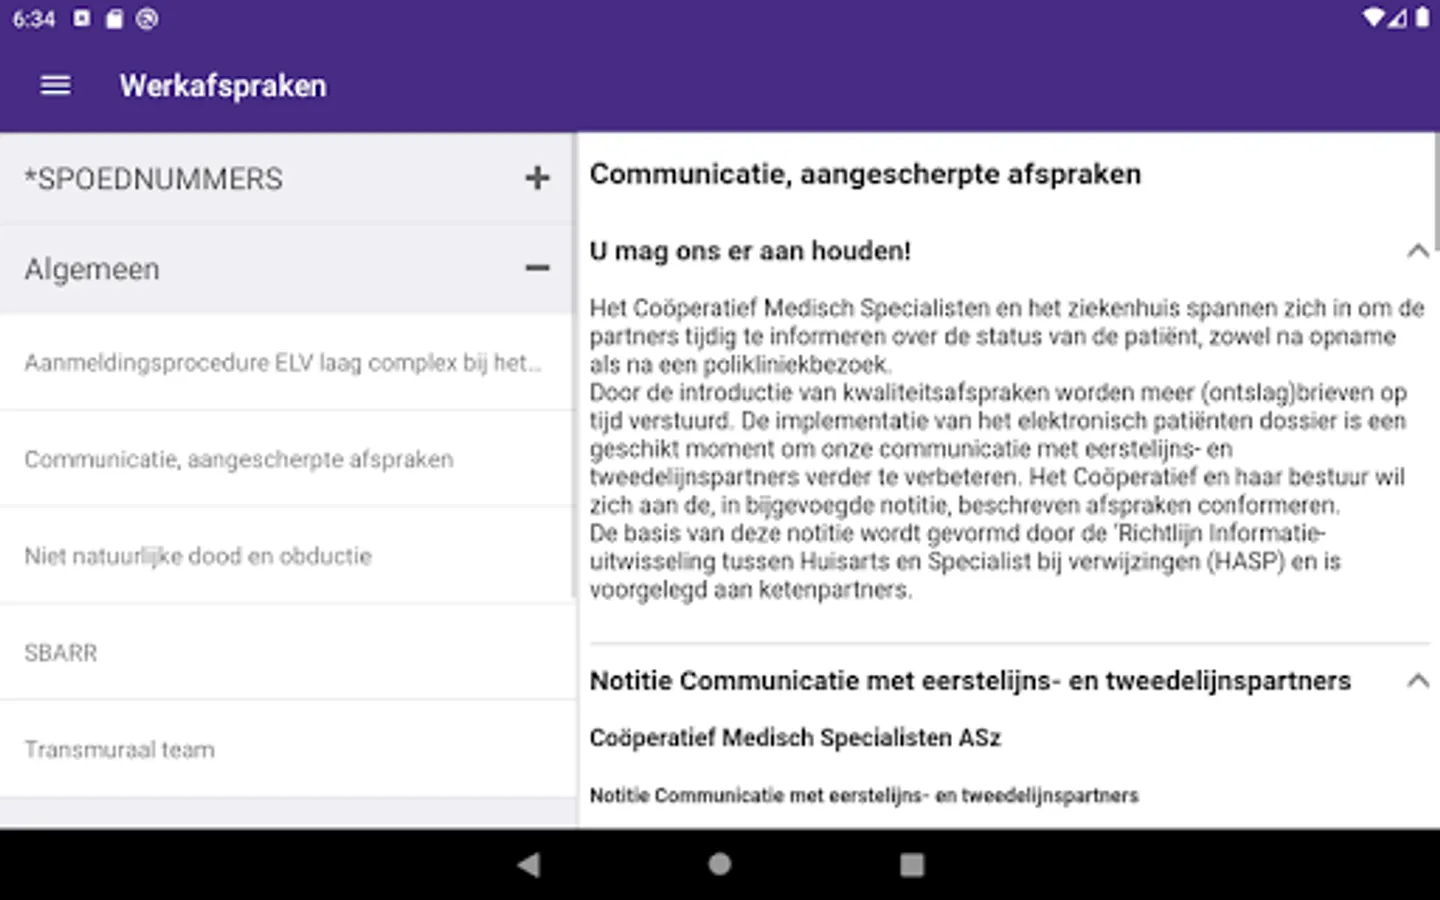1440x900 pixels.
Task: Open the Transmuraal team item
Action: click(x=287, y=750)
